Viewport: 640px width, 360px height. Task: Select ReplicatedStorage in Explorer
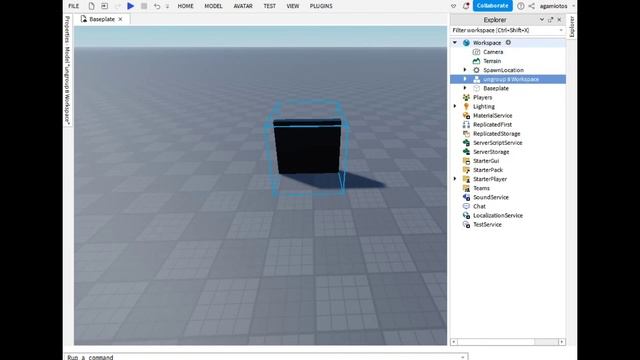click(x=497, y=133)
